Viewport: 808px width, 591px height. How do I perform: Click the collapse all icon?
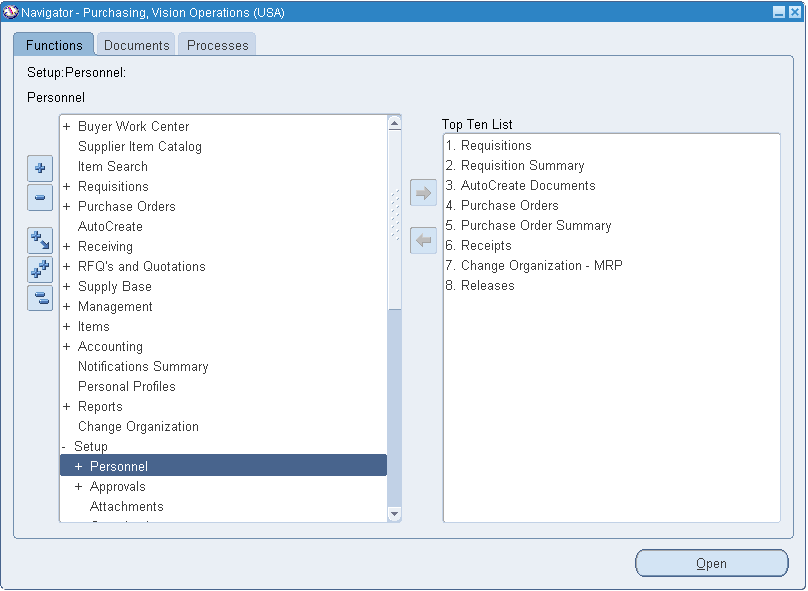40,298
